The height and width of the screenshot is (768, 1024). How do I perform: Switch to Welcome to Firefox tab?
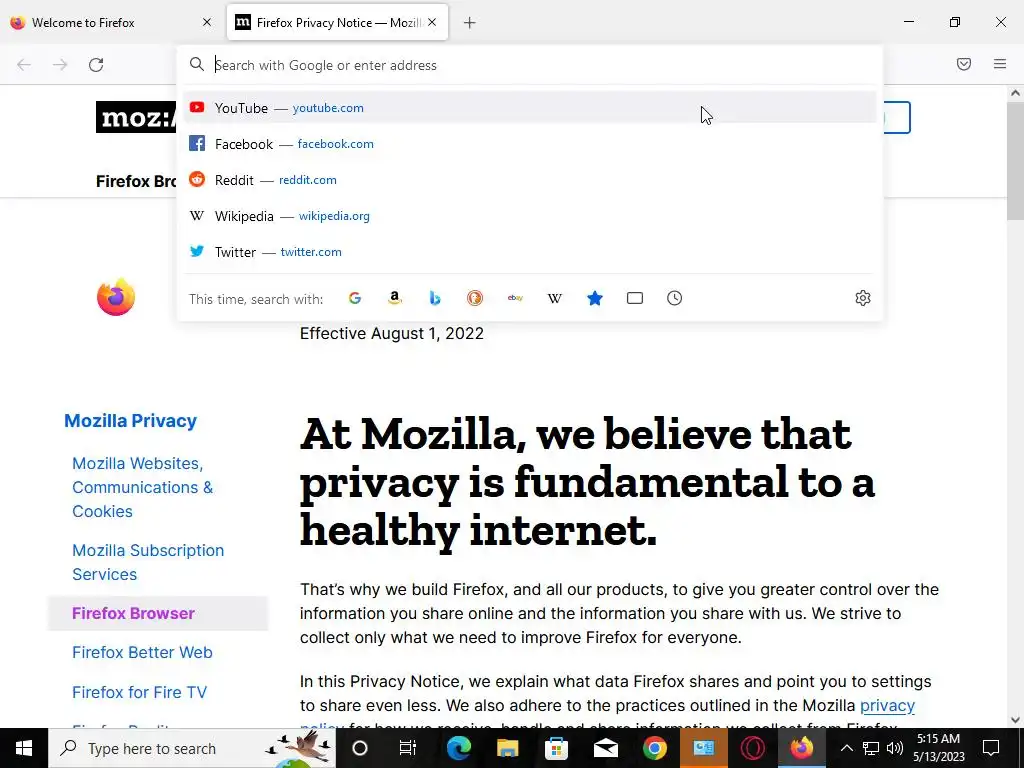(112, 22)
